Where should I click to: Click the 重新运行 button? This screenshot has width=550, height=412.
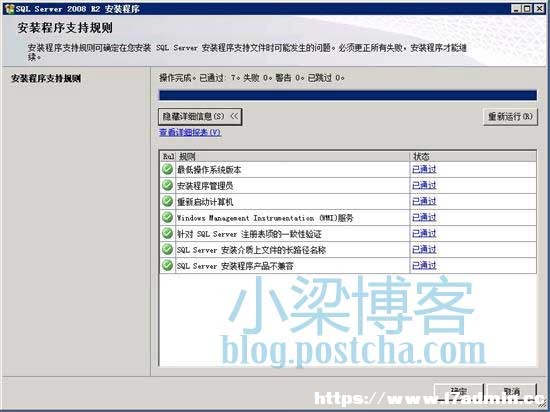click(510, 116)
